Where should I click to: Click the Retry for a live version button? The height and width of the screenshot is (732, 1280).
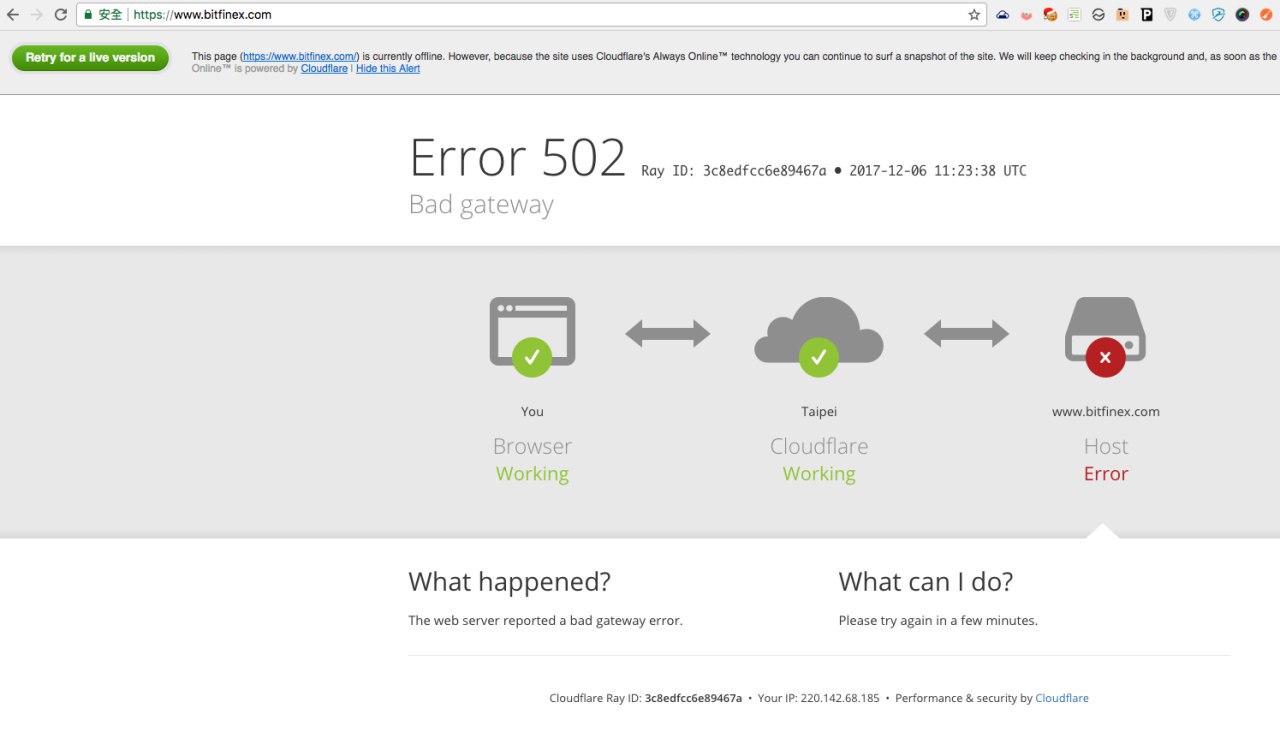(x=90, y=58)
